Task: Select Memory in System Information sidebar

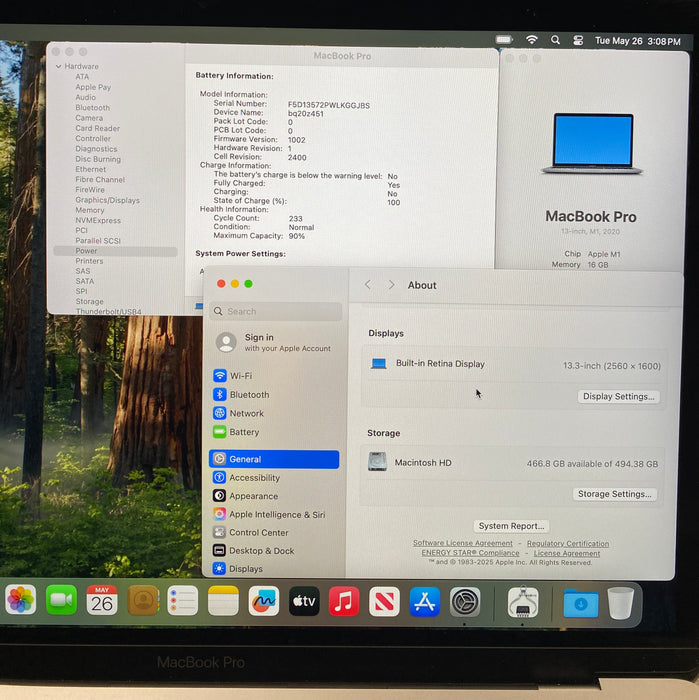Action: (90, 210)
